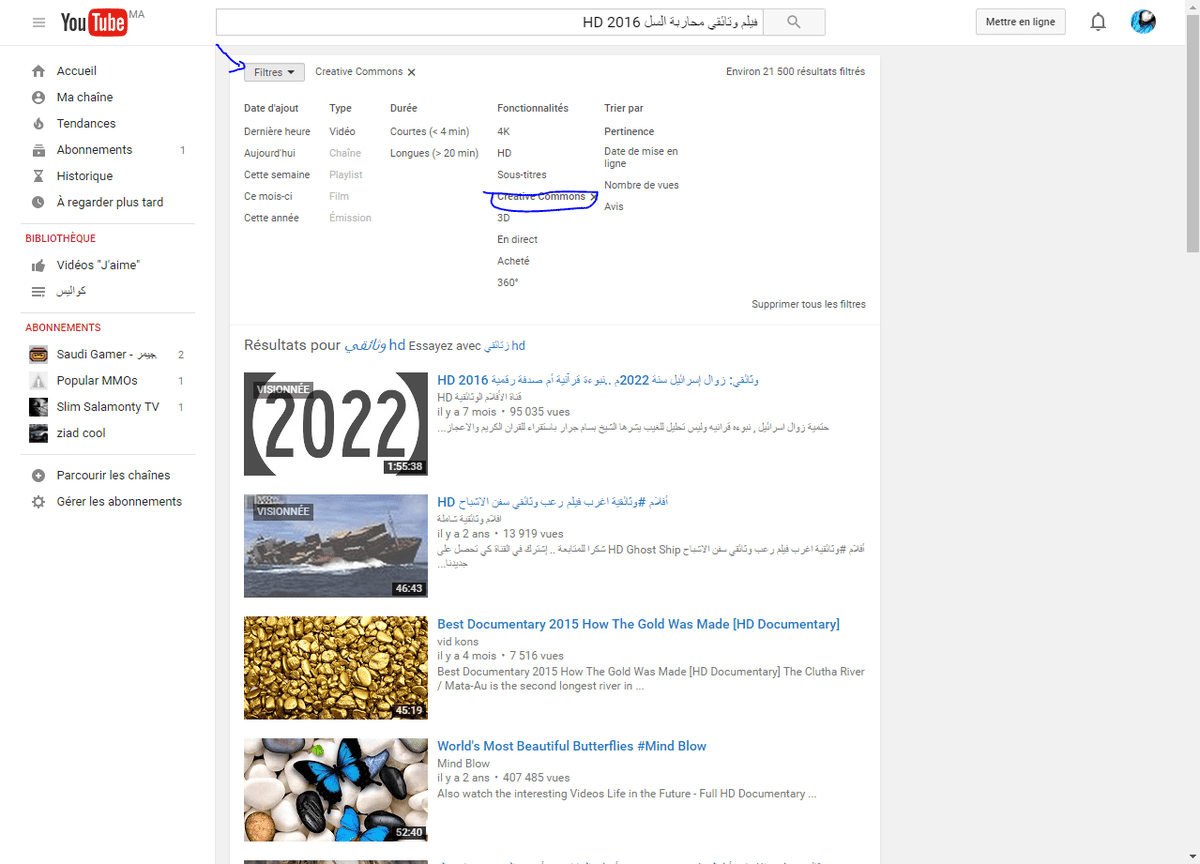Viewport: 1200px width, 864px height.
Task: Open the account avatar menu
Action: pos(1143,22)
